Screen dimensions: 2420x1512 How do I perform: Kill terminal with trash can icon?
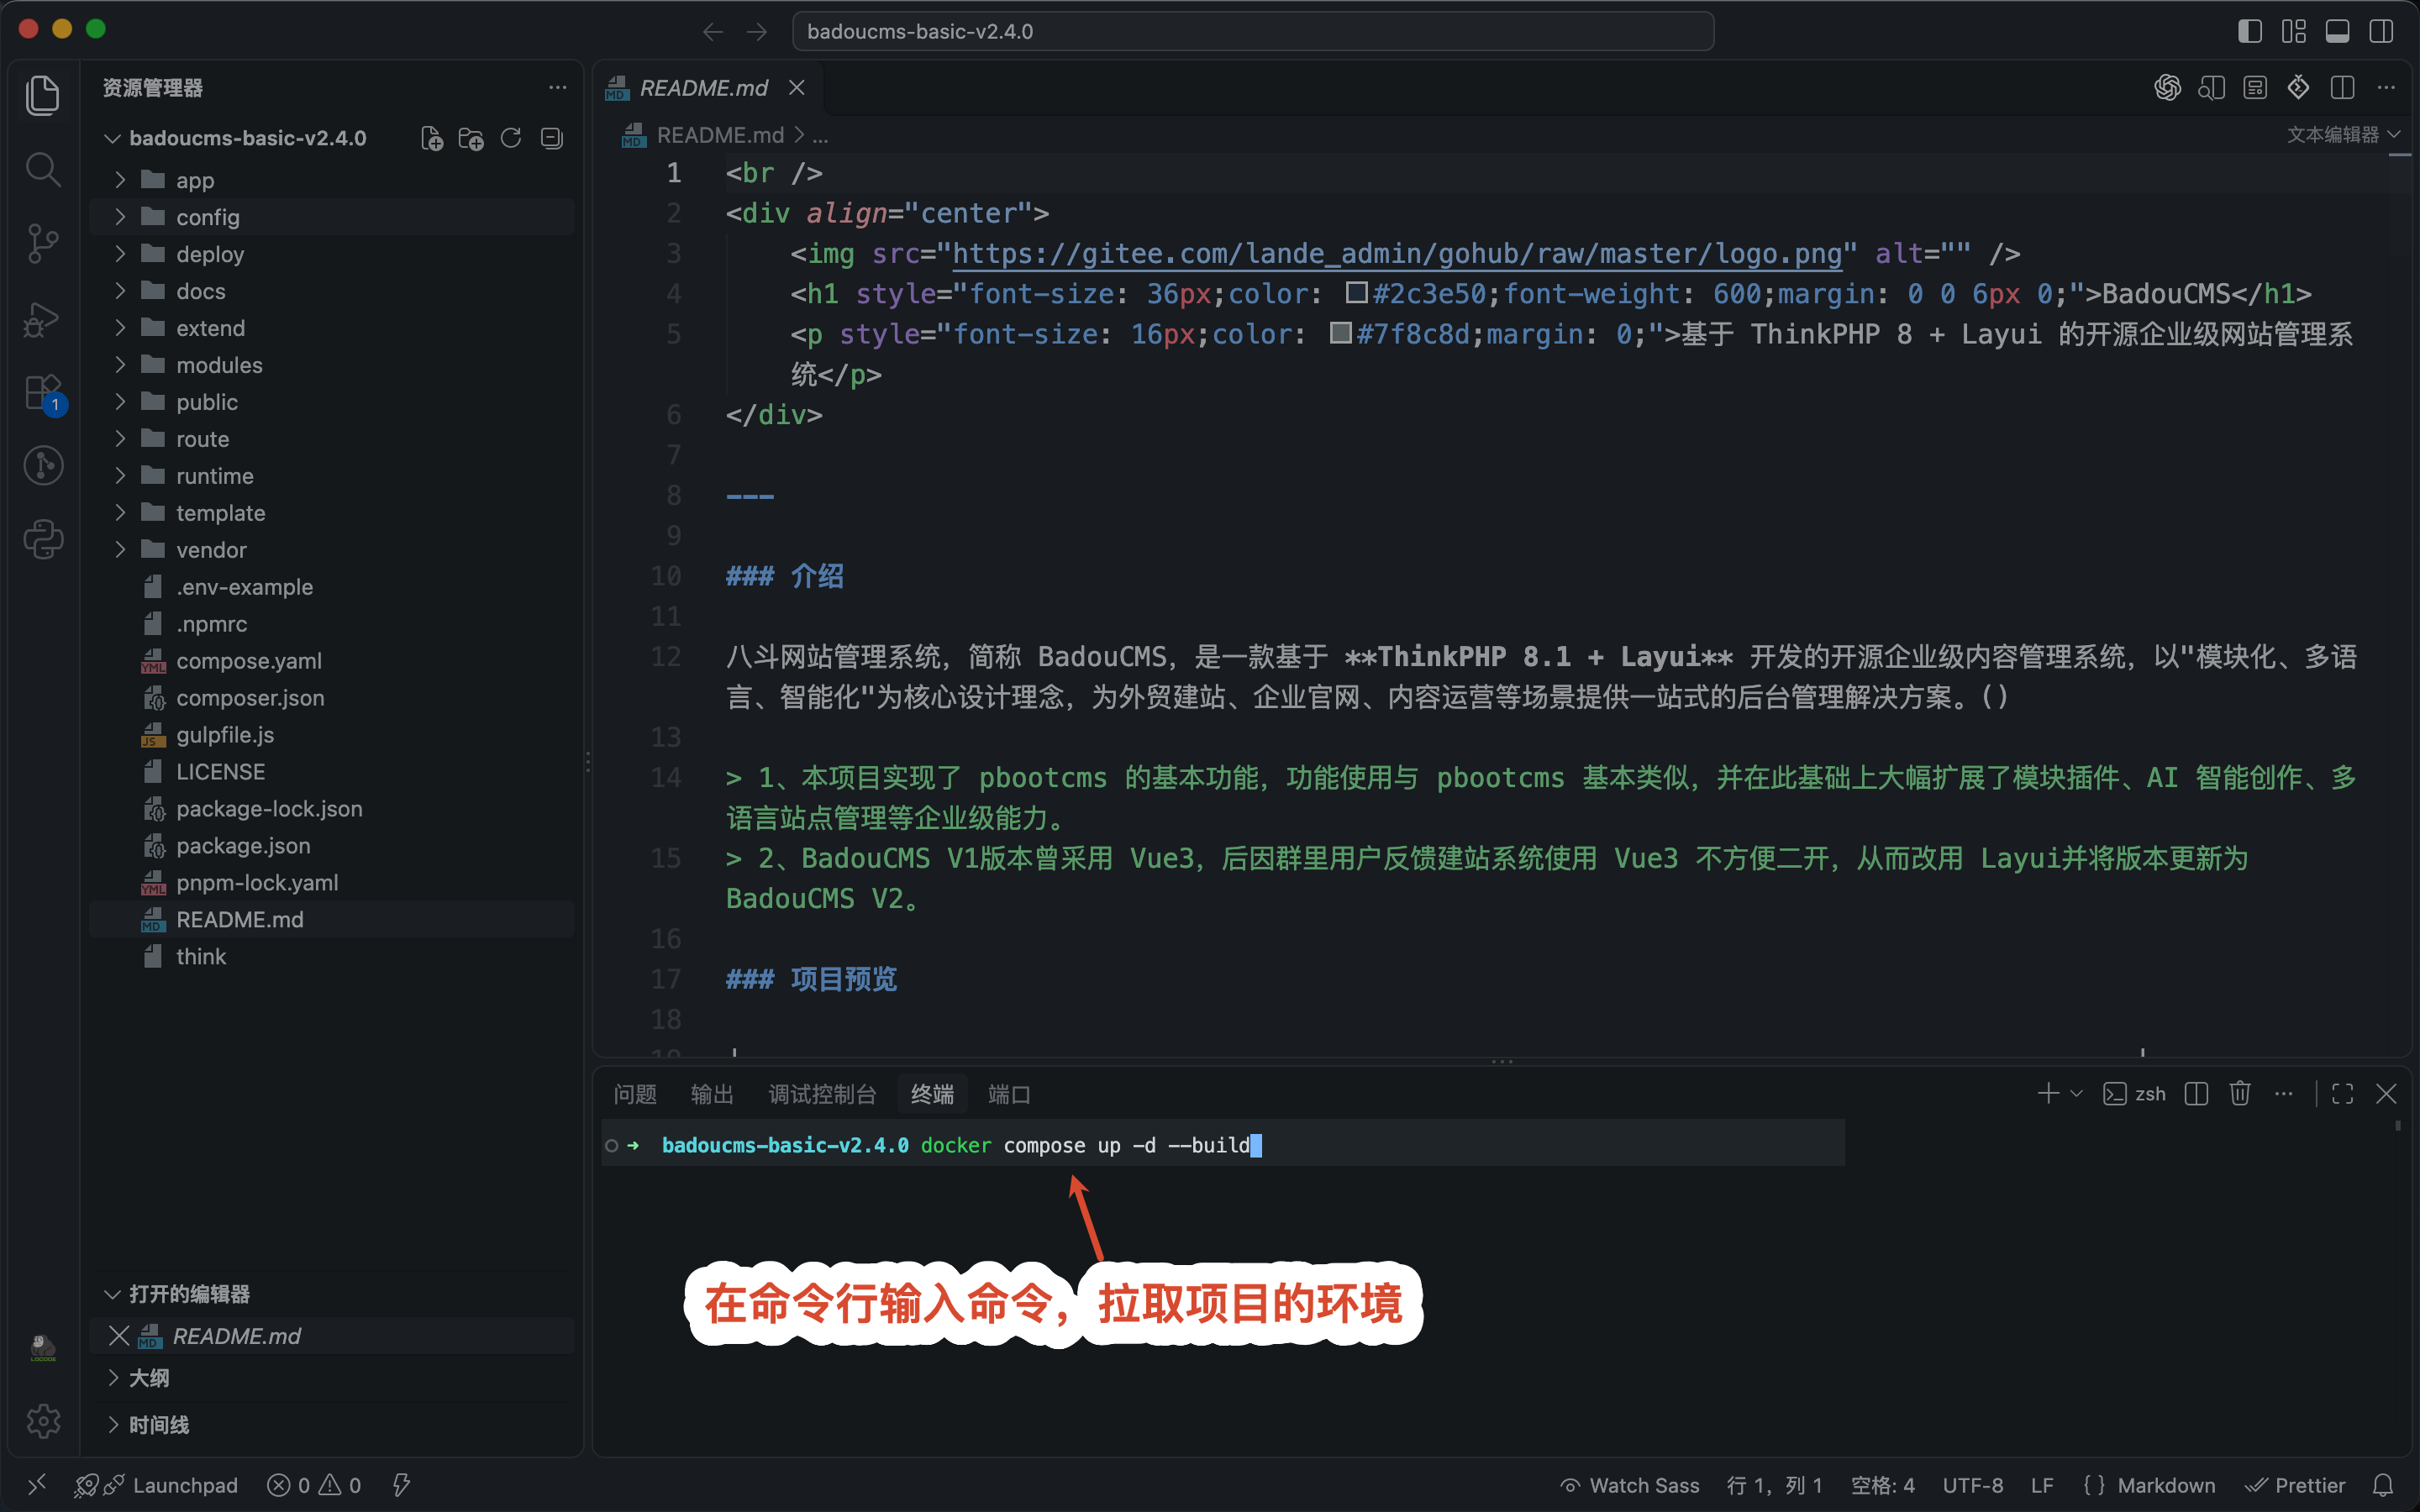point(2240,1094)
